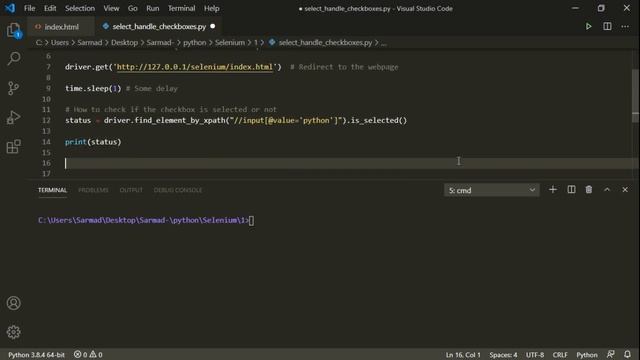Open the Explorer view in activity bar
This screenshot has width=640, height=360.
[x=13, y=30]
